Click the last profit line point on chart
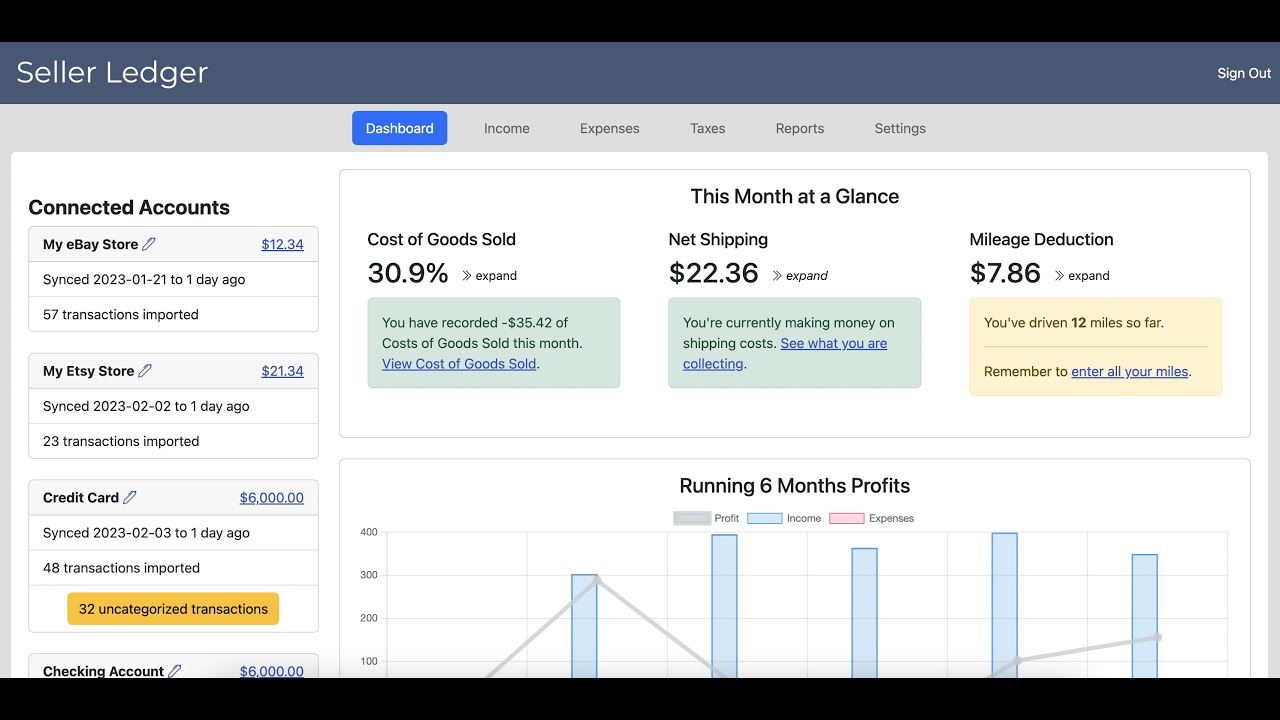1280x720 pixels. [x=1157, y=637]
